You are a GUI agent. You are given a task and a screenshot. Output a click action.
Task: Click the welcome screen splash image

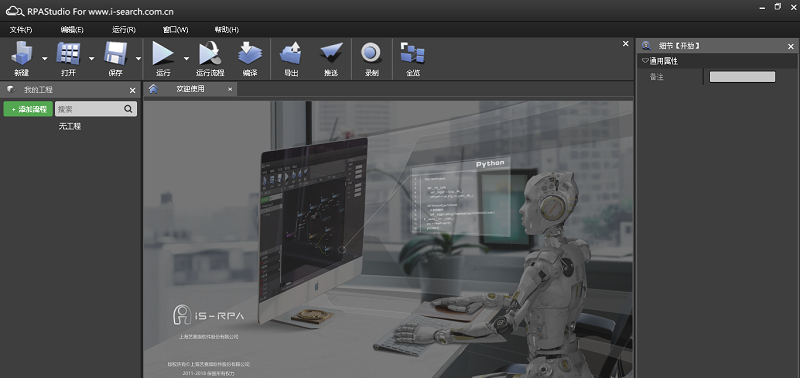pos(388,239)
